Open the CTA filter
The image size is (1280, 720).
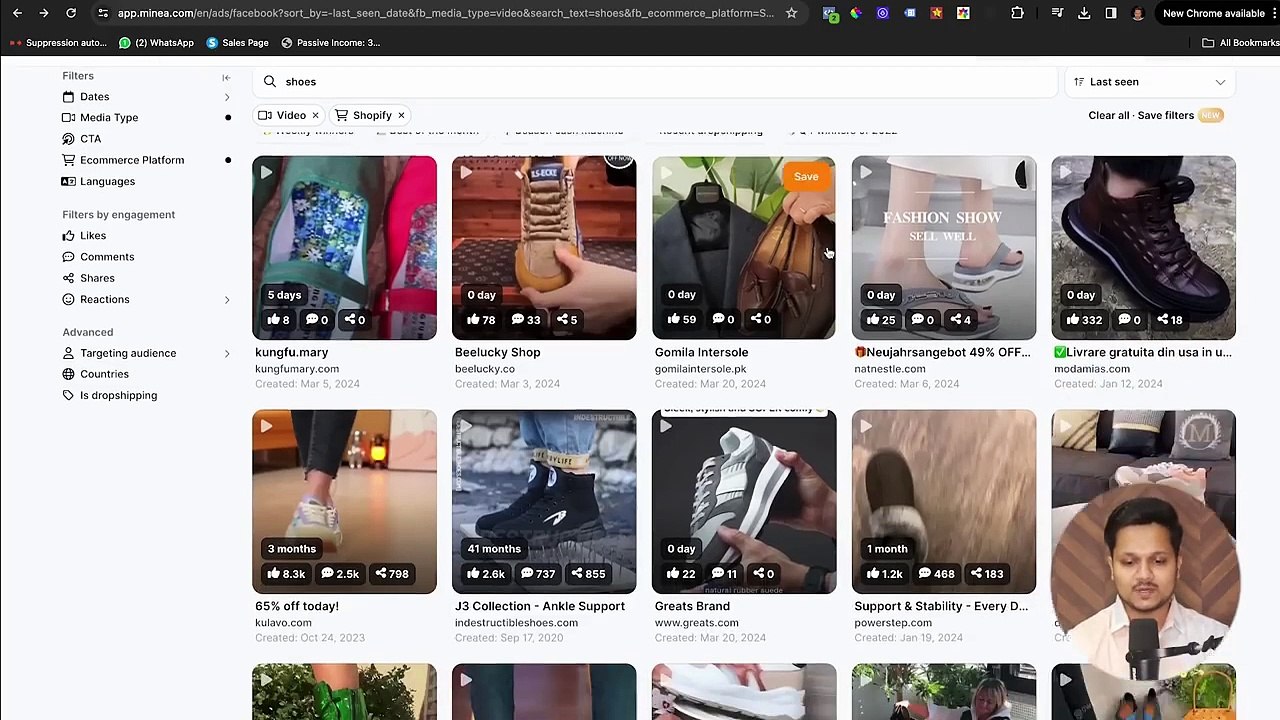pyautogui.click(x=90, y=139)
